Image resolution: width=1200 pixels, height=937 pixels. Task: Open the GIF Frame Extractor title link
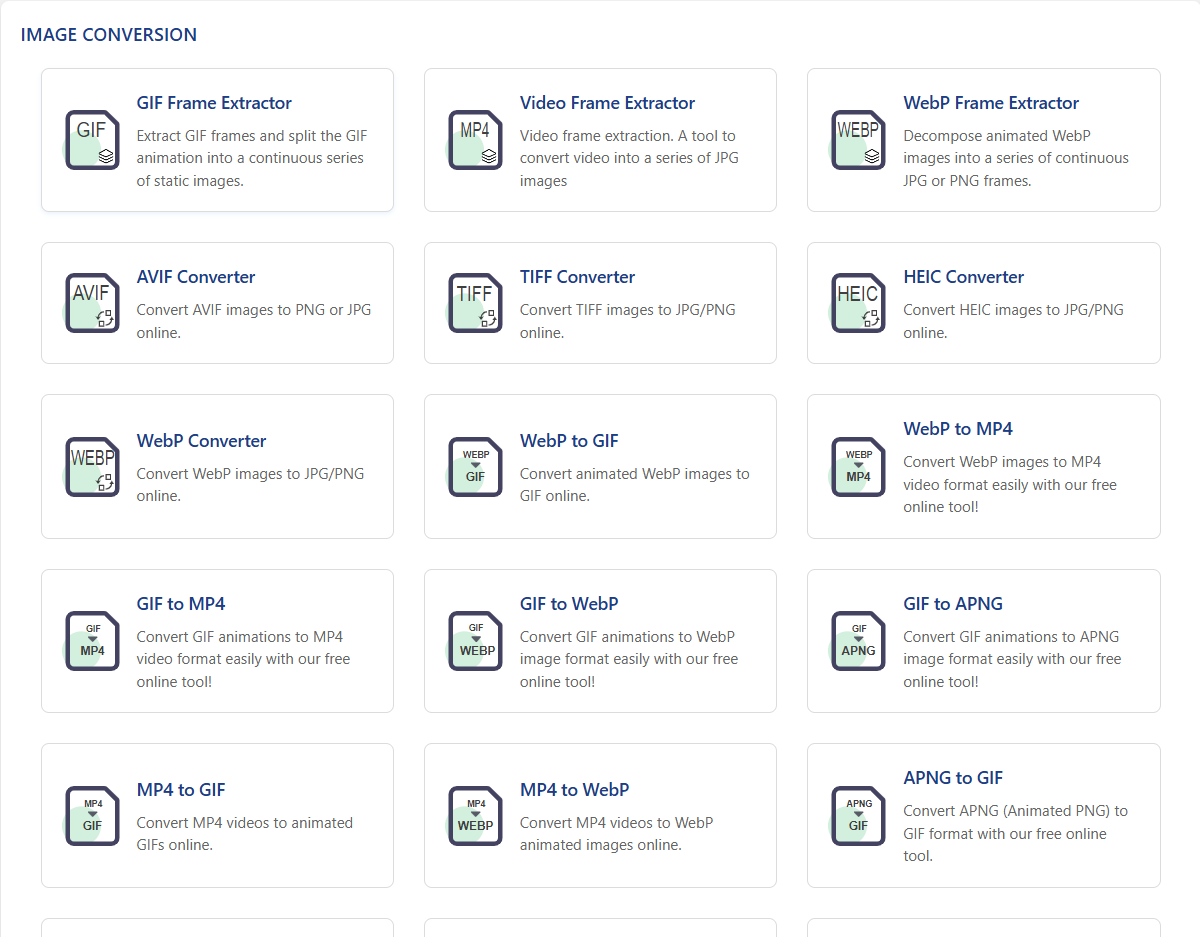[214, 103]
